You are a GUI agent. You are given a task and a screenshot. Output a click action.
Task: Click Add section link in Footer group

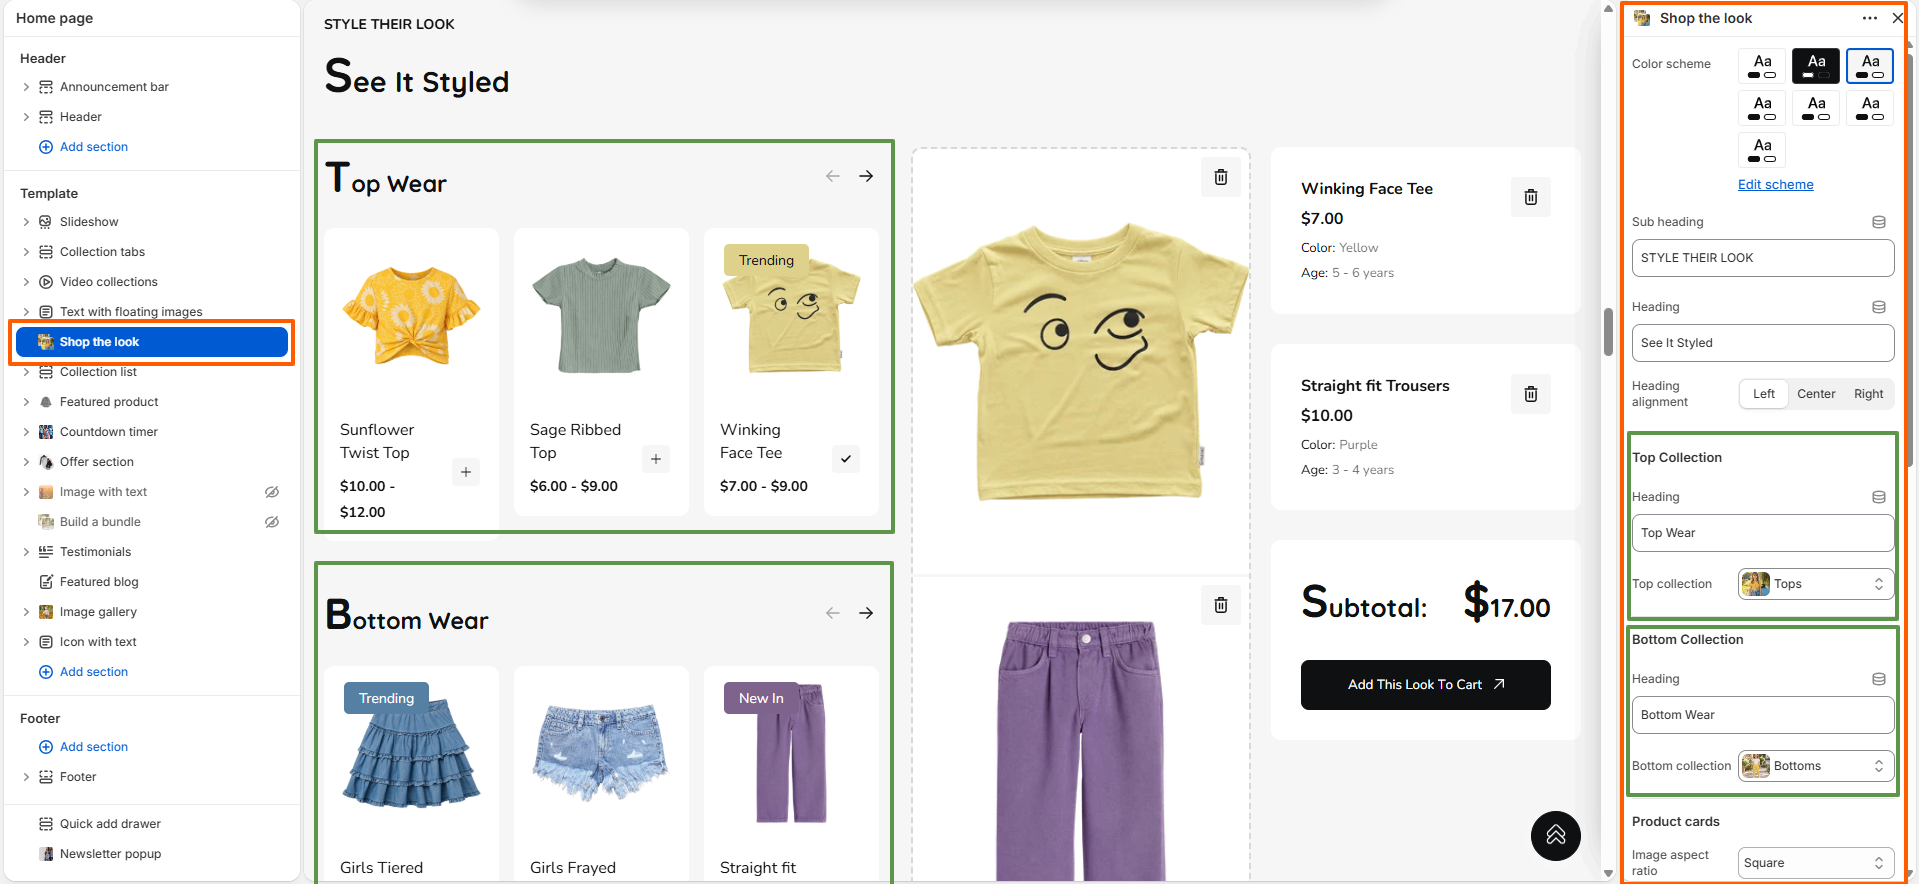coord(94,747)
